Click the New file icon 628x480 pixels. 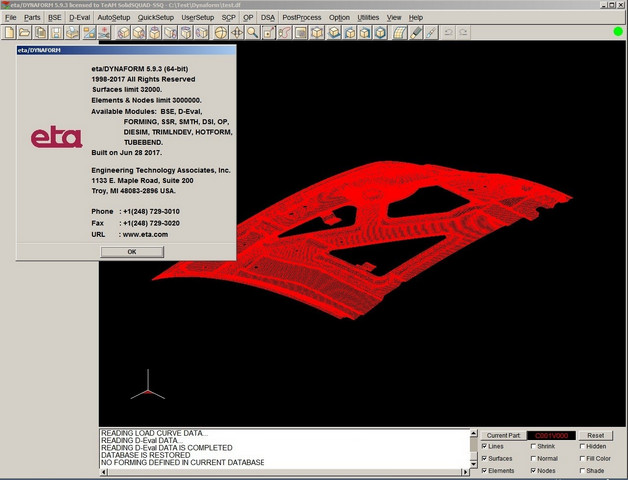[9, 33]
